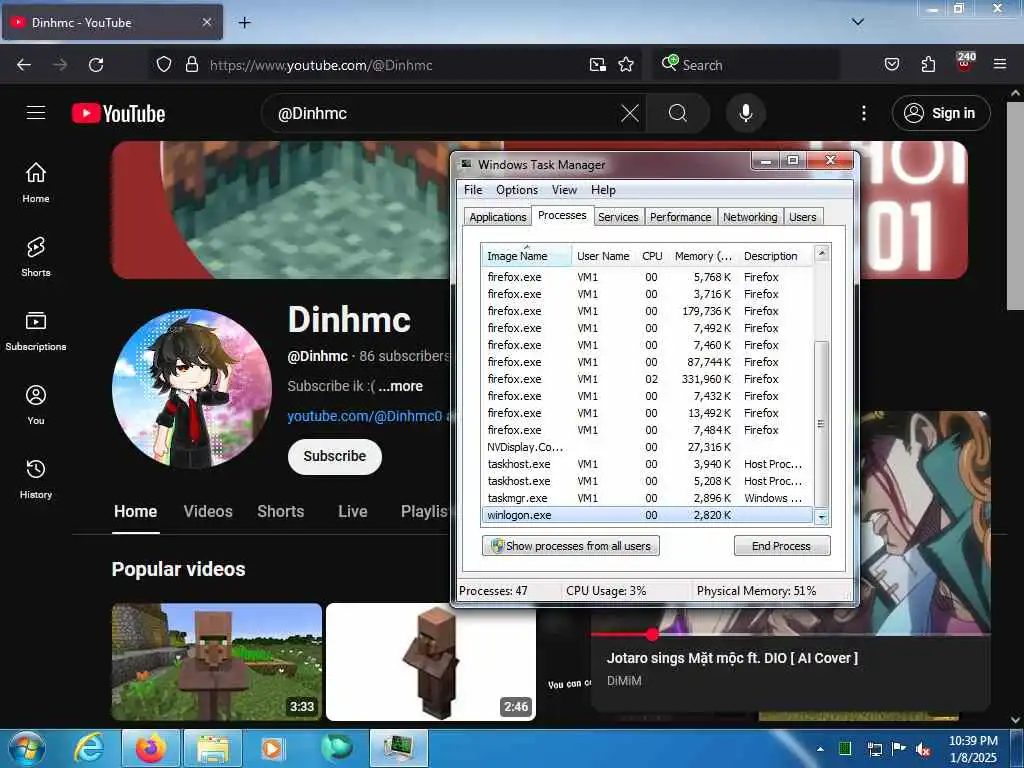The width and height of the screenshot is (1024, 768).
Task: Open the Firefox extensions puzzle icon
Action: pos(928,65)
